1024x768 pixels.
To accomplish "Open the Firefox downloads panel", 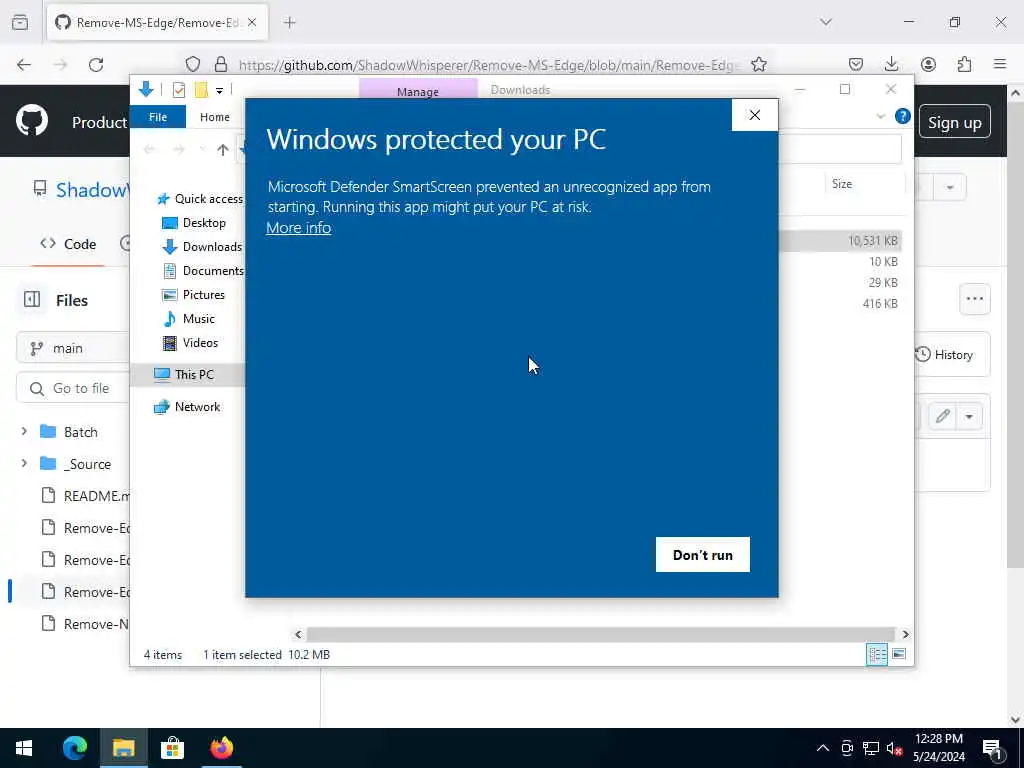I will [x=891, y=64].
